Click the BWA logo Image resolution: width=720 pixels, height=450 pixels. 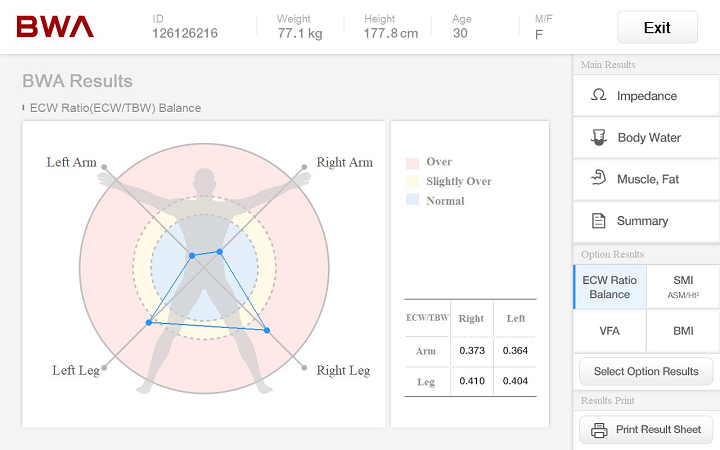pos(55,27)
